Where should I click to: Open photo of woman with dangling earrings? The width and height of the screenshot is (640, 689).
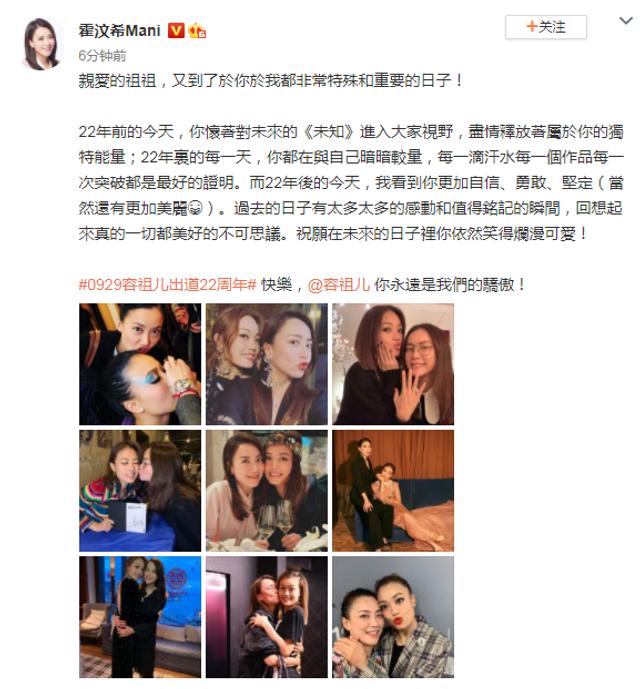pyautogui.click(x=266, y=364)
